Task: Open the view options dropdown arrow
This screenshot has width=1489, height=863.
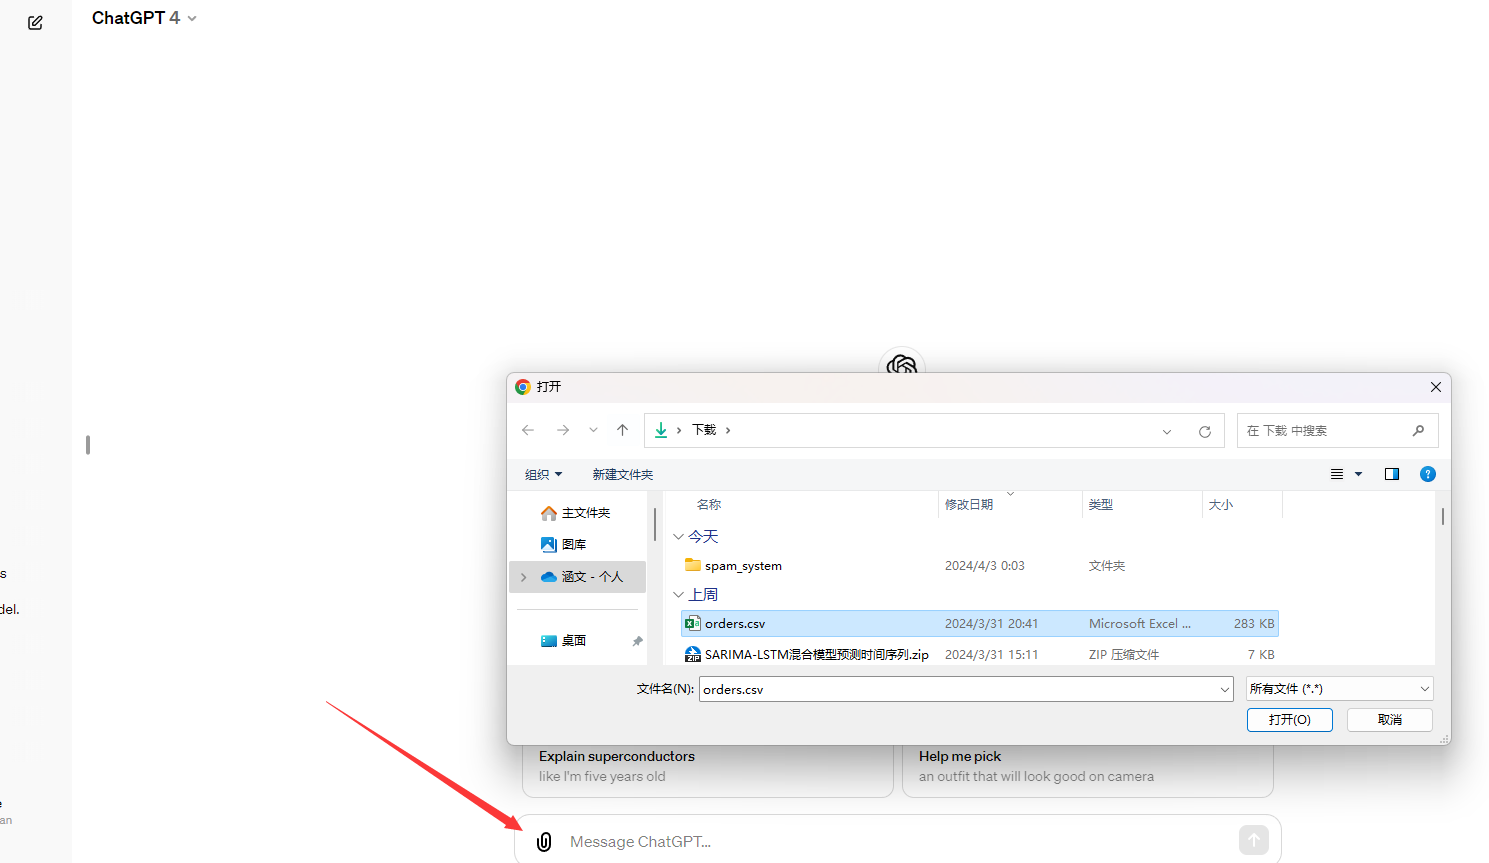Action: pyautogui.click(x=1359, y=474)
